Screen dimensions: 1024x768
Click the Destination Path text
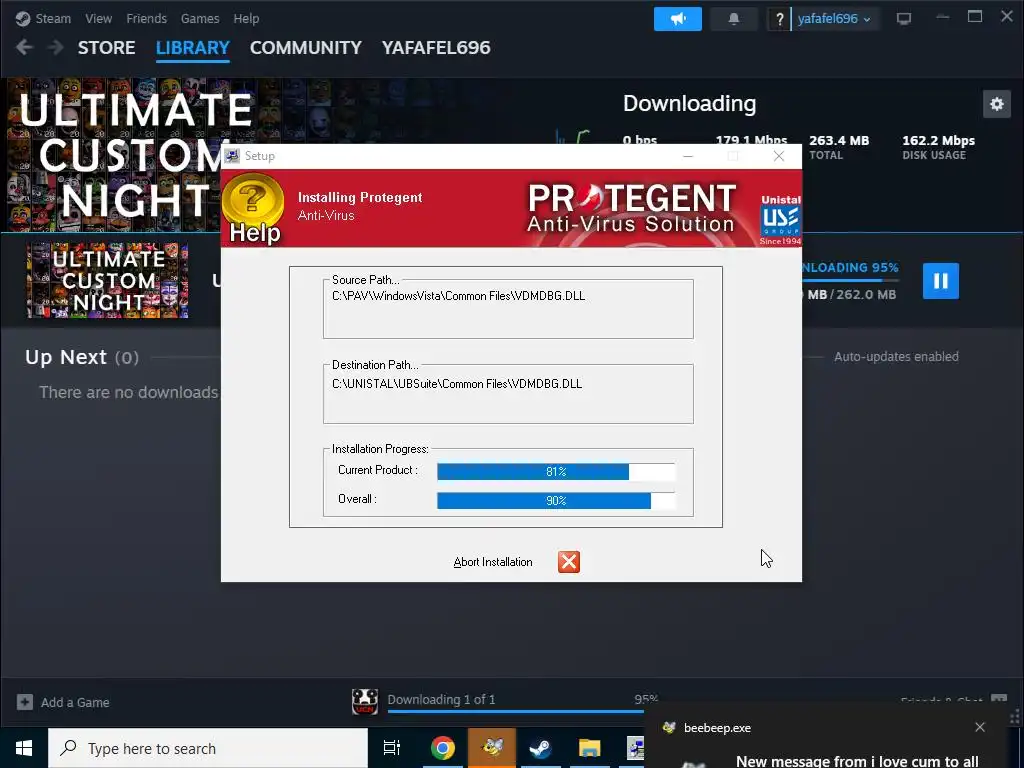click(457, 383)
